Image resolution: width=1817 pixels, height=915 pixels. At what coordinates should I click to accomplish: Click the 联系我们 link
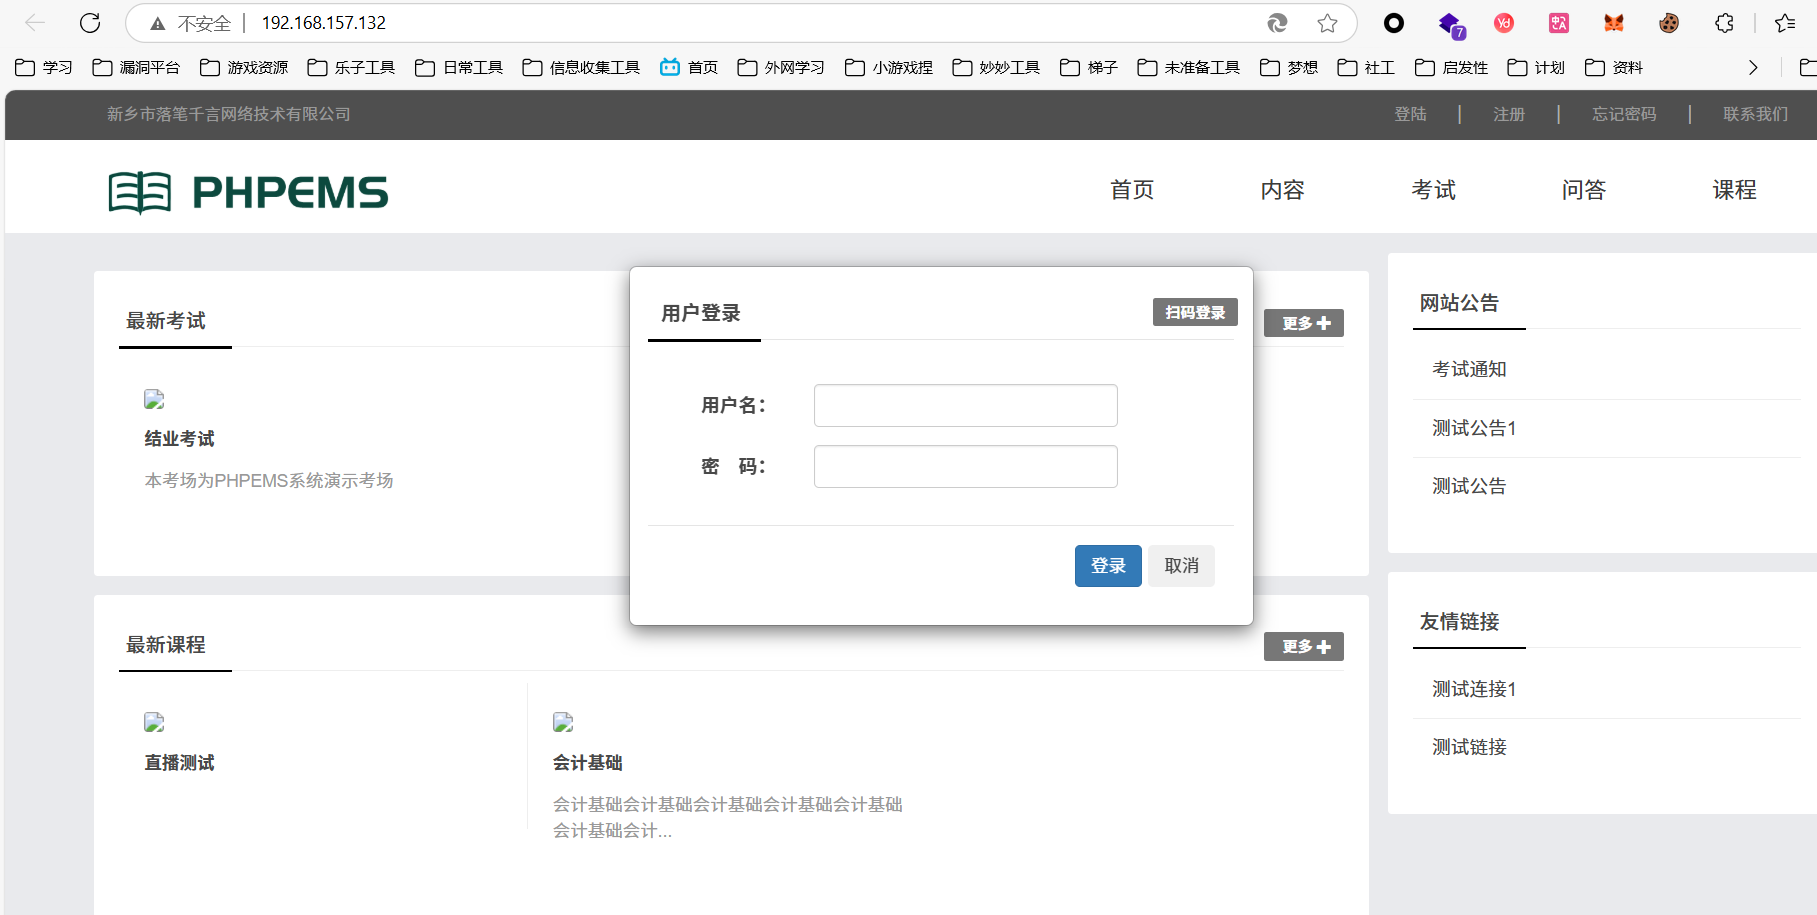tap(1755, 114)
